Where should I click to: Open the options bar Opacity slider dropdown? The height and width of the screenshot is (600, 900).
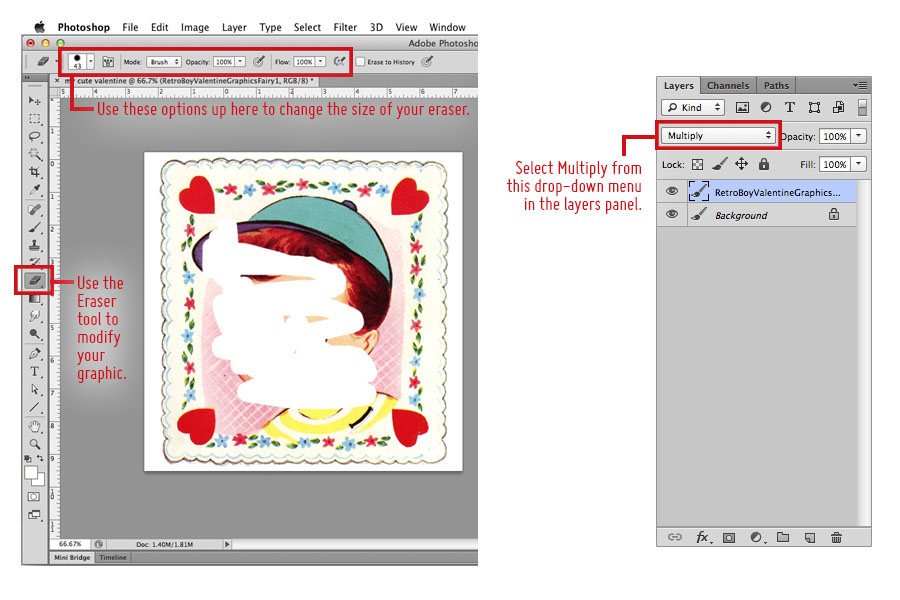click(240, 61)
